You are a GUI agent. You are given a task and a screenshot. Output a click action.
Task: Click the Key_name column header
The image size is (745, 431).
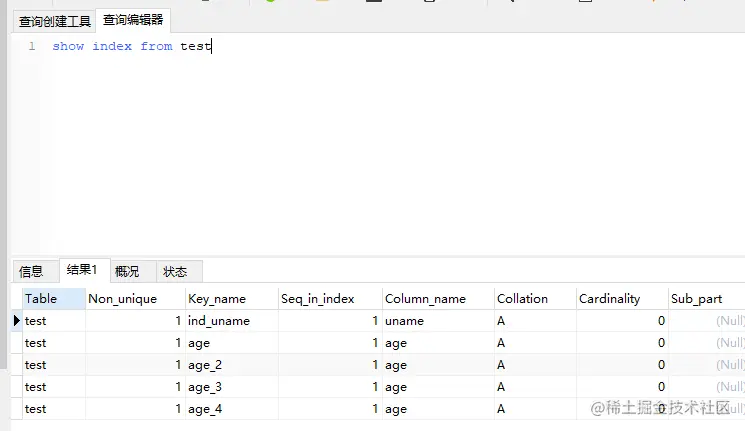point(232,298)
